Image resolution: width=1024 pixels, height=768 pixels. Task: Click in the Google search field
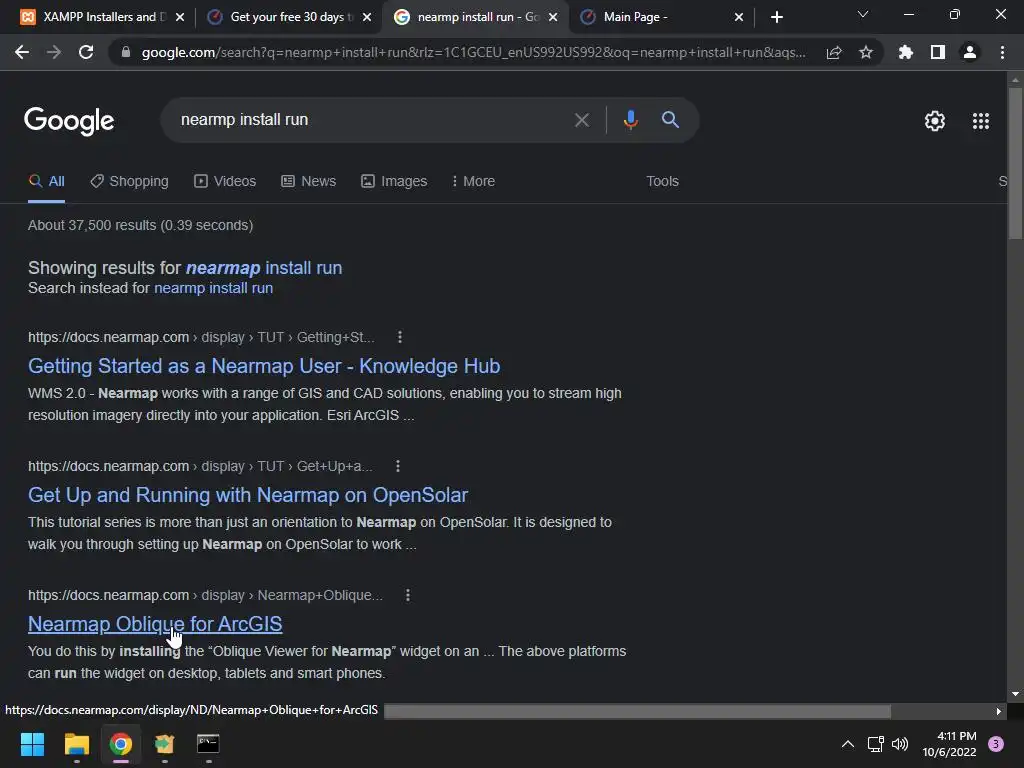(372, 120)
